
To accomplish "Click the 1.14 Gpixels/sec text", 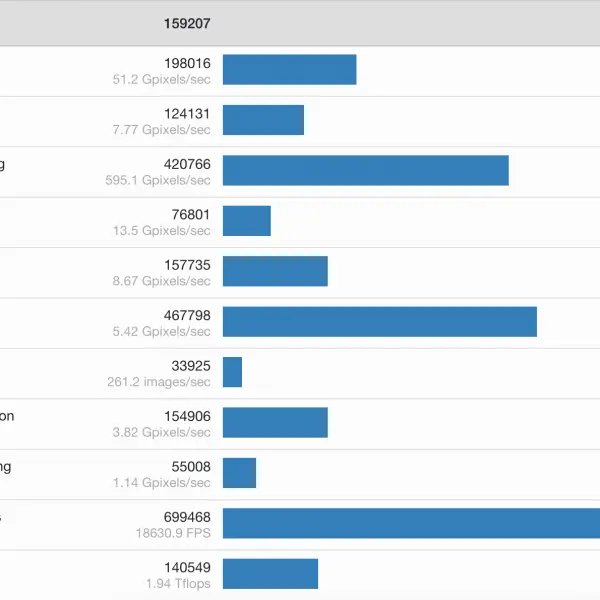I will point(162,483).
